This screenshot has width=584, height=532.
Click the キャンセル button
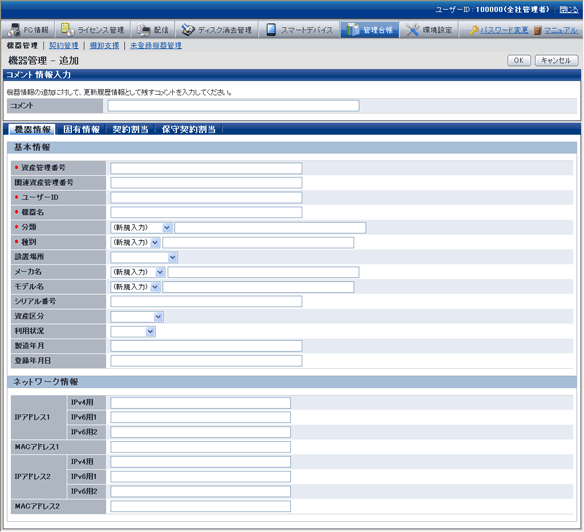click(556, 60)
